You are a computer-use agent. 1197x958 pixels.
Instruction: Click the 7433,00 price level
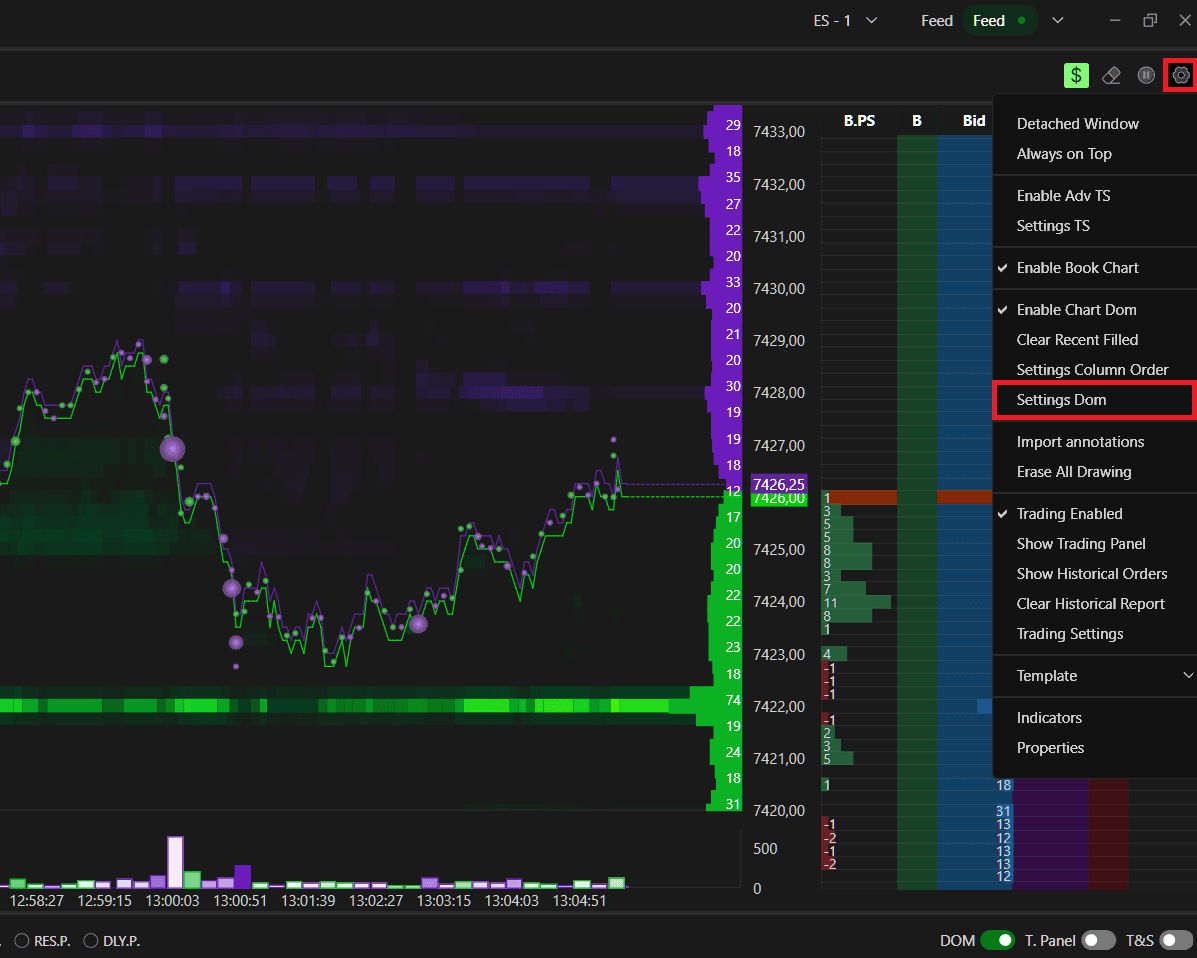click(x=779, y=132)
